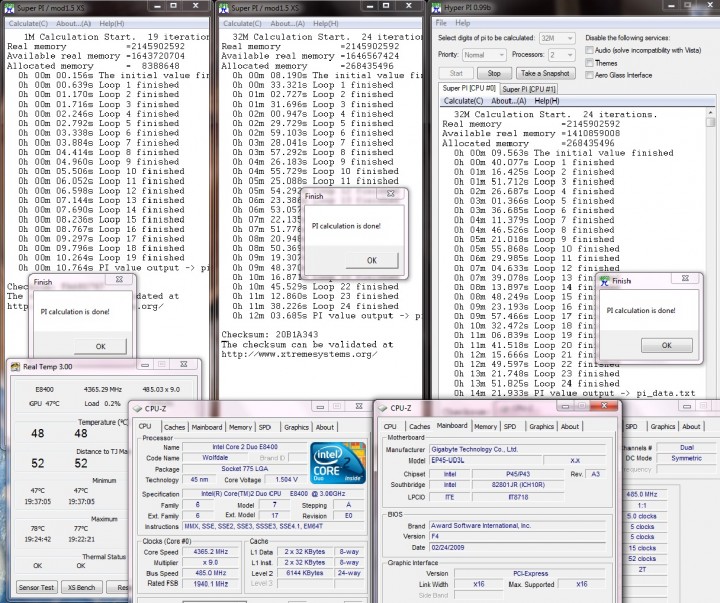Open Help menu in Super PI 32M window
The image size is (720, 603).
pos(326,23)
